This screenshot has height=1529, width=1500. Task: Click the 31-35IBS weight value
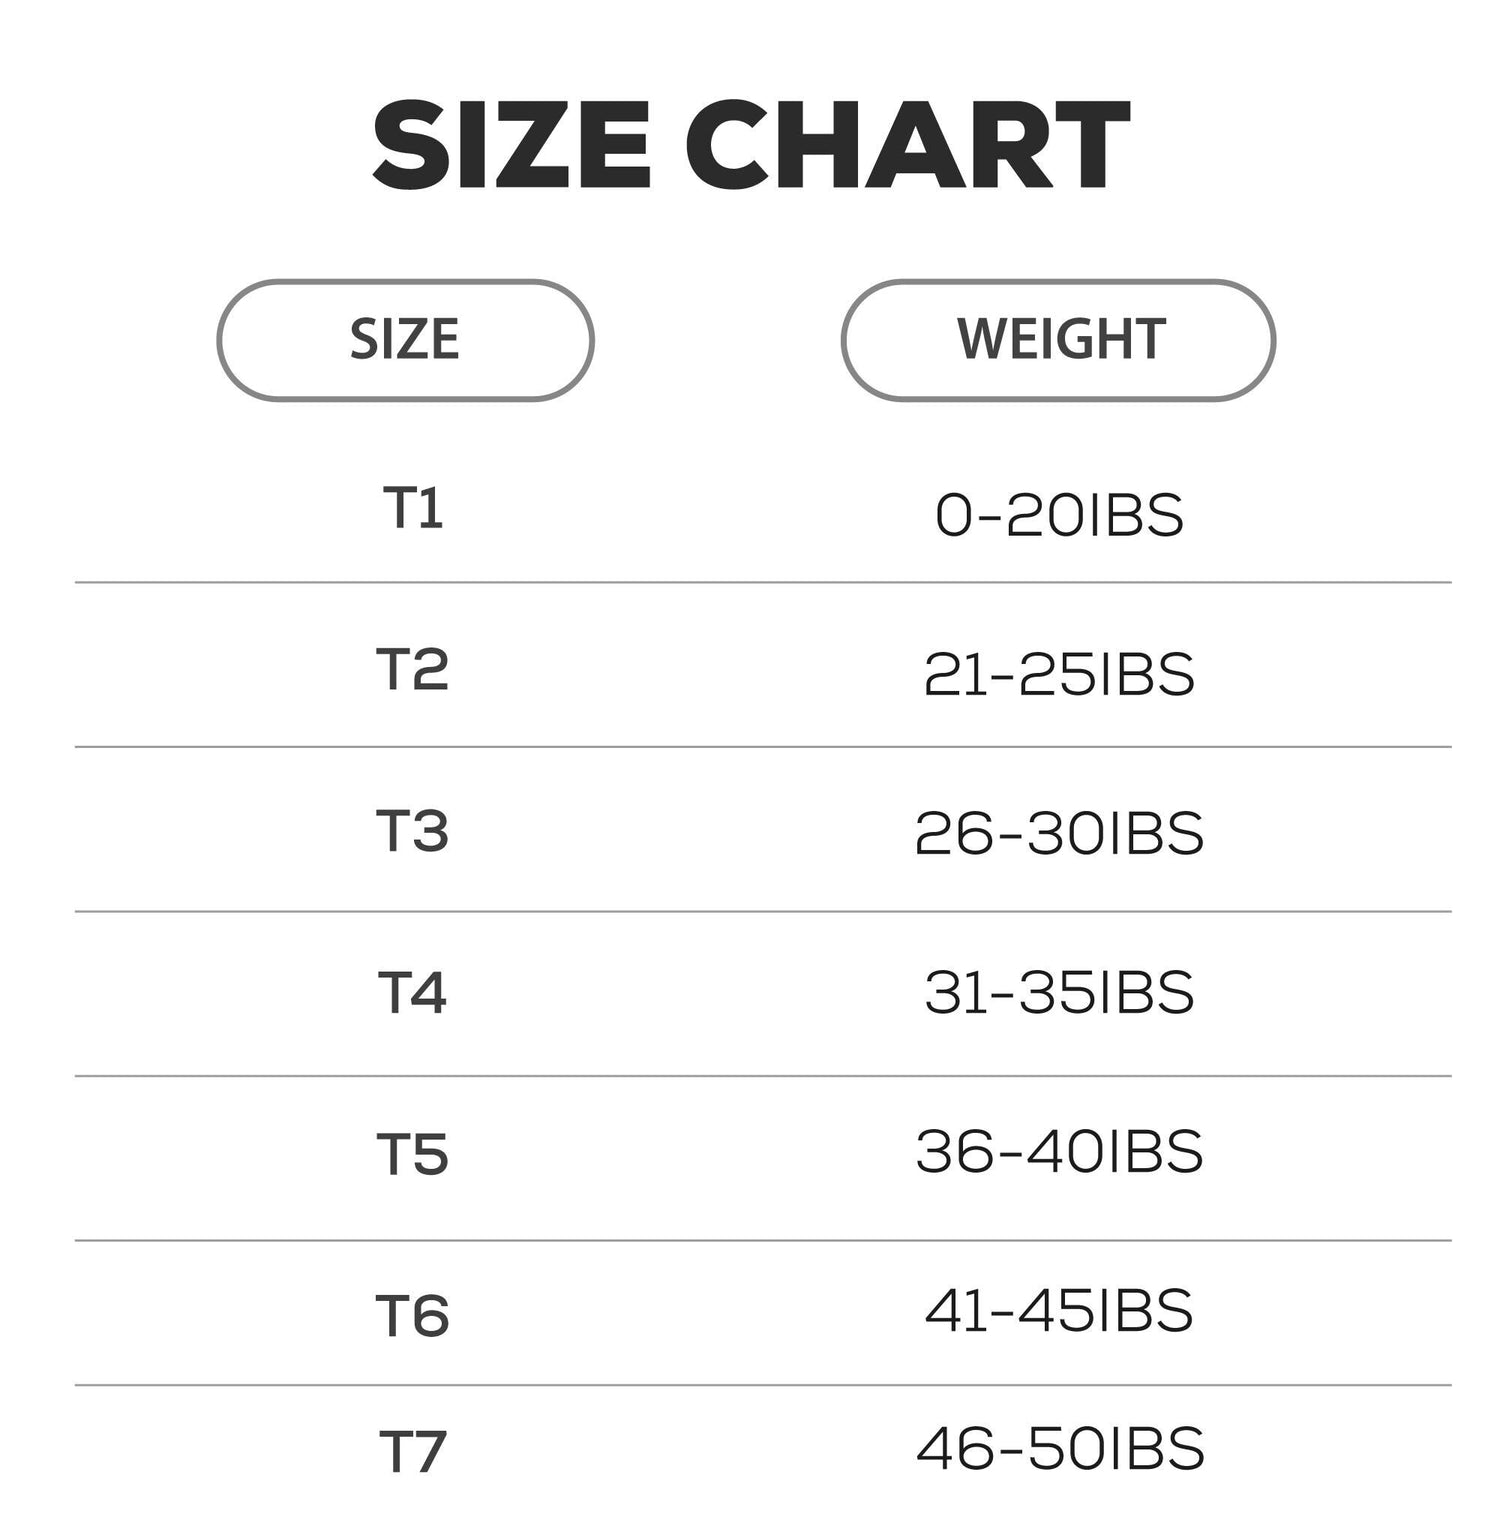click(1059, 993)
